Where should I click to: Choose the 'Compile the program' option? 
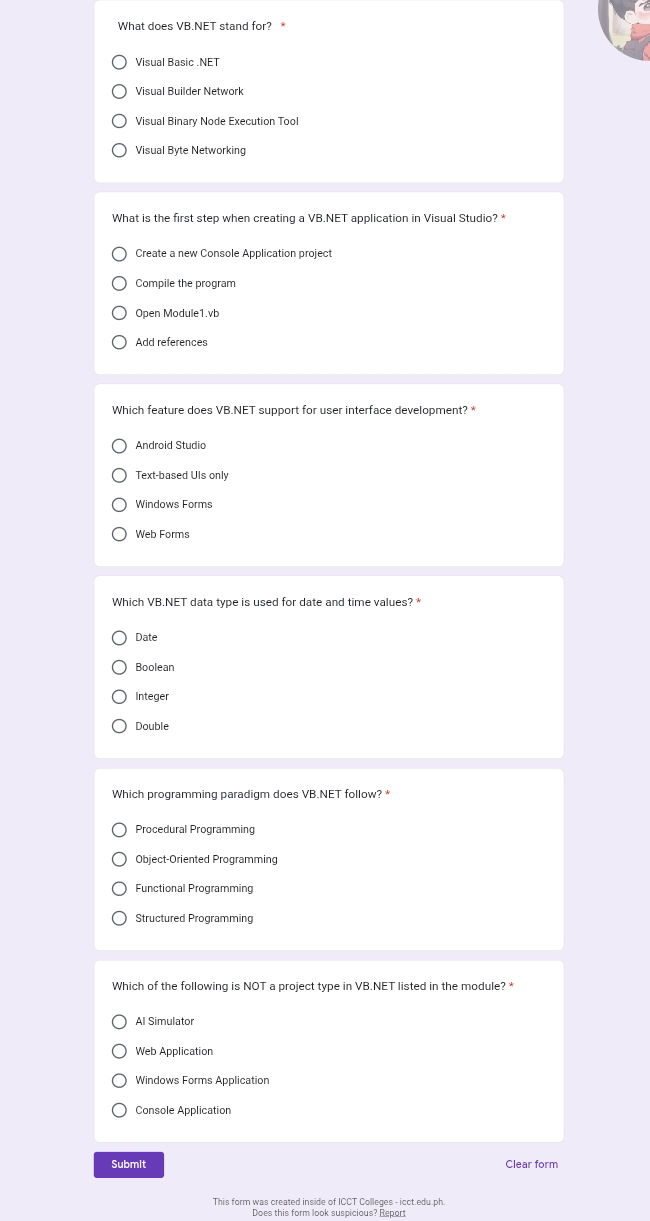point(119,284)
